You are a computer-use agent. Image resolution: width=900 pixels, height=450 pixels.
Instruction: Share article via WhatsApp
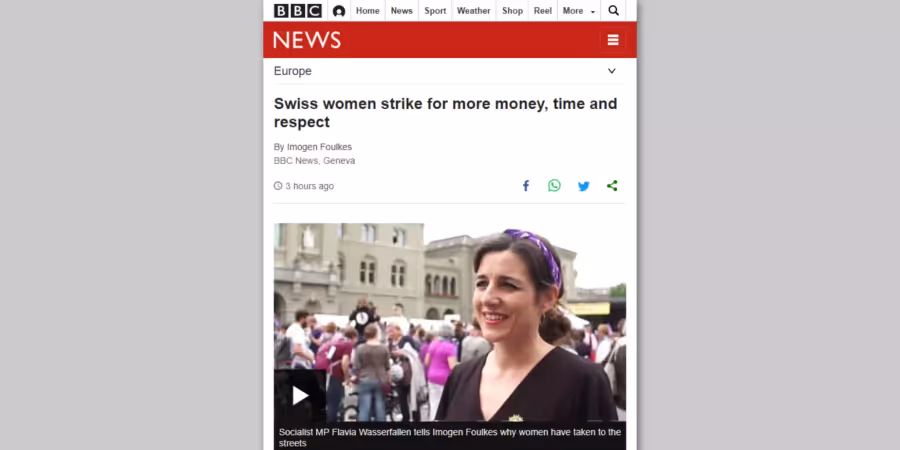(x=554, y=185)
